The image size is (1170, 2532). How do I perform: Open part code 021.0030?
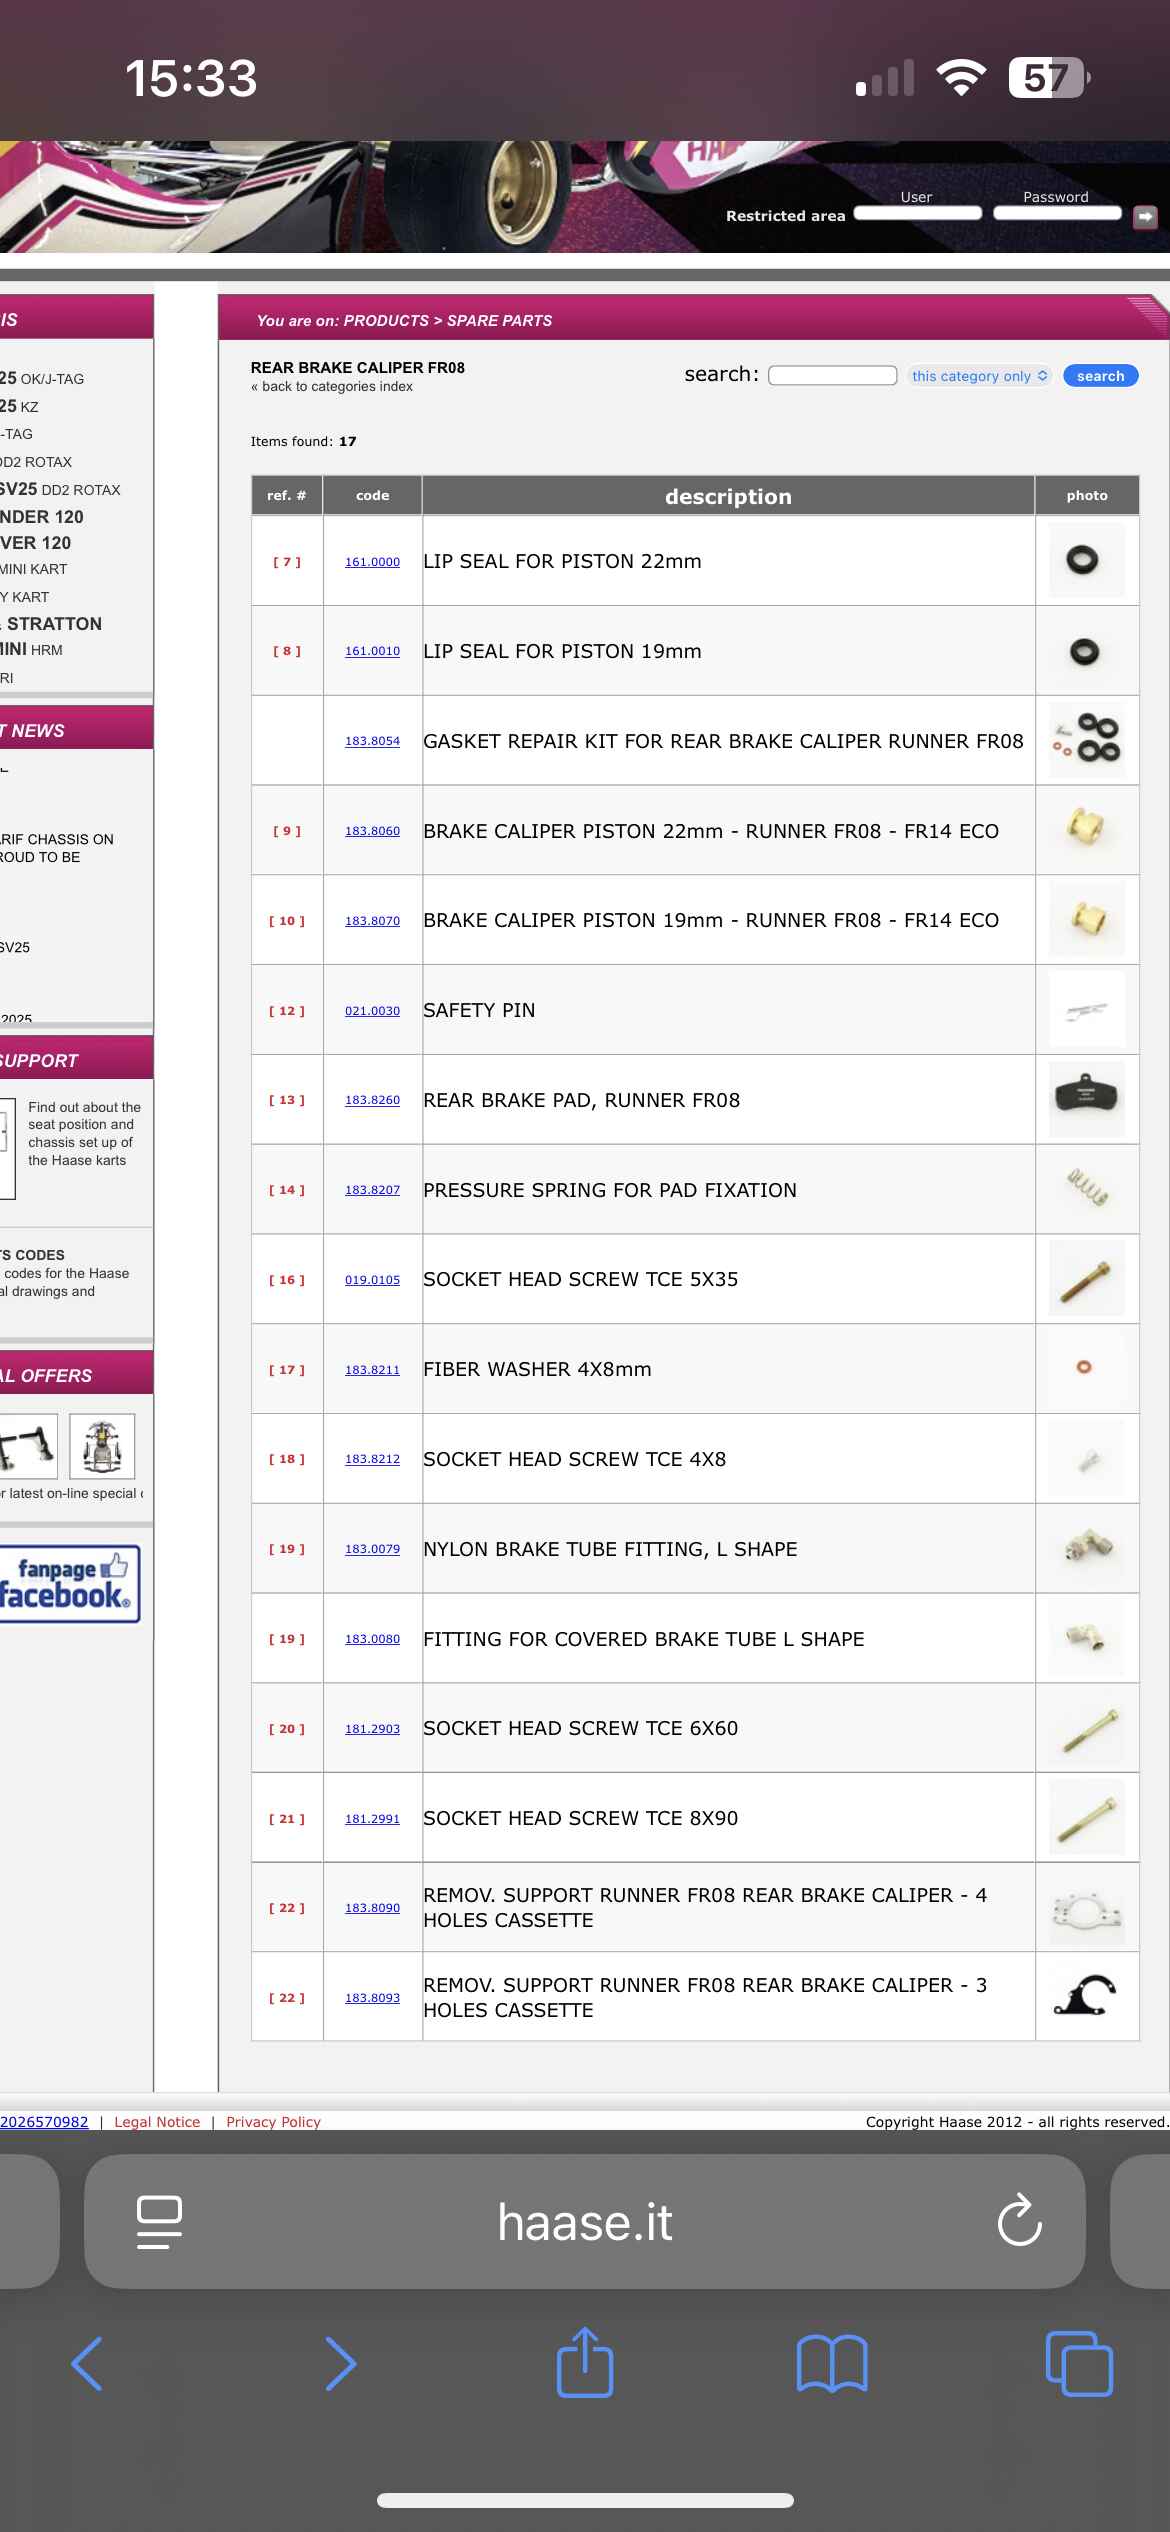point(372,1011)
